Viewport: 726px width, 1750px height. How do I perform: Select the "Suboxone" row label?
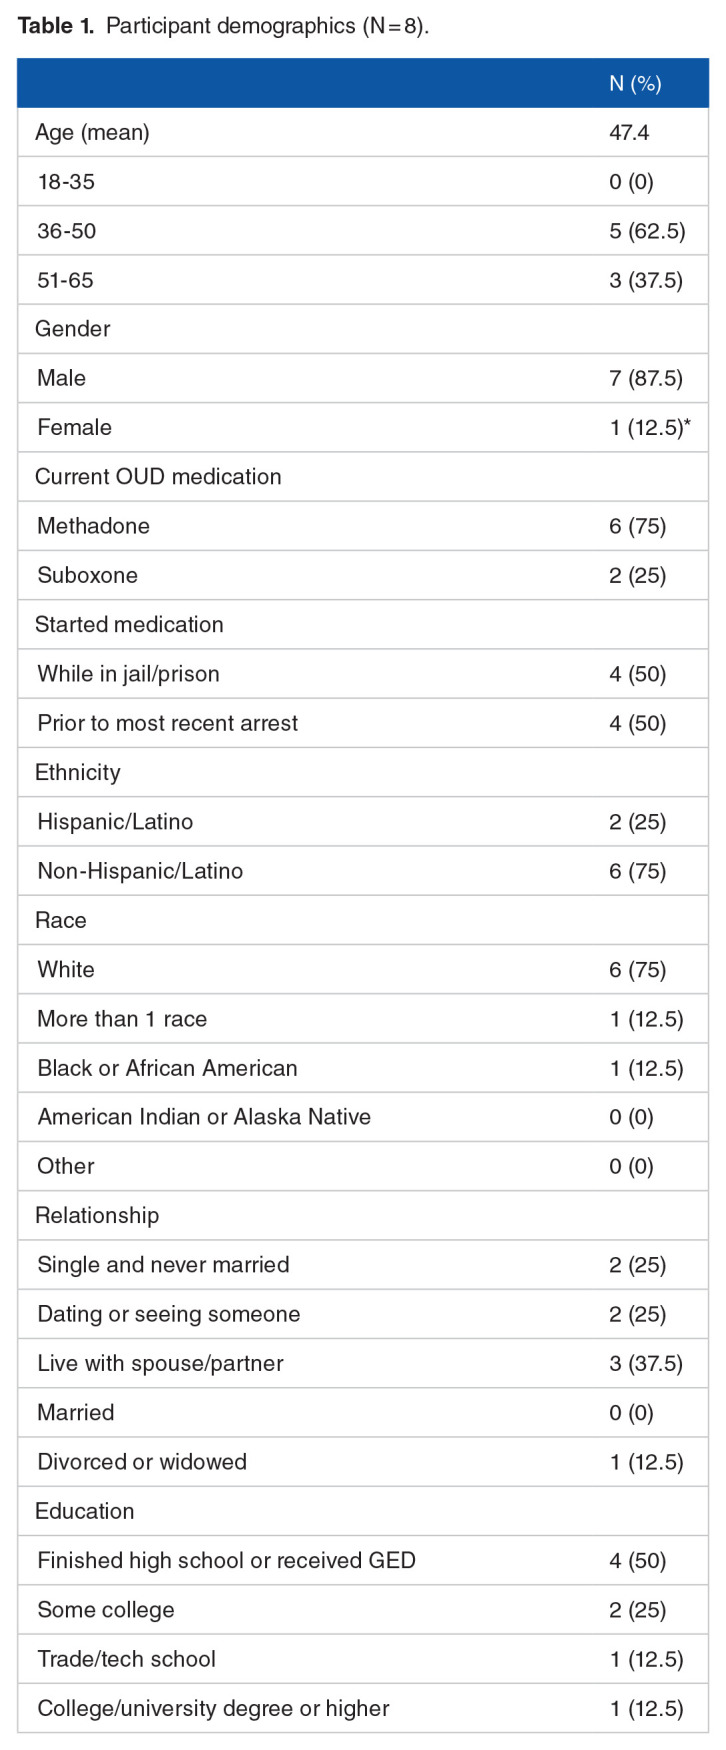coord(88,575)
